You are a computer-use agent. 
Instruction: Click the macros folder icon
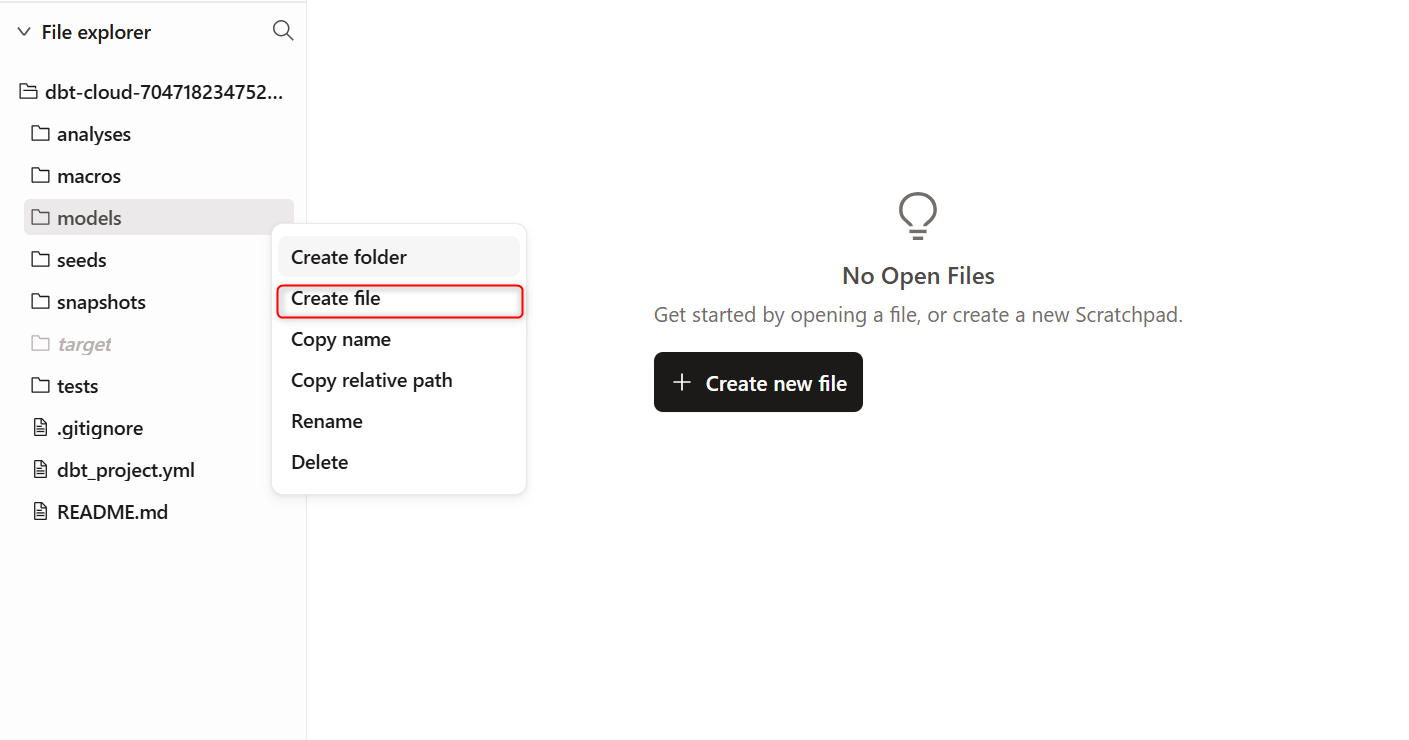pos(40,175)
